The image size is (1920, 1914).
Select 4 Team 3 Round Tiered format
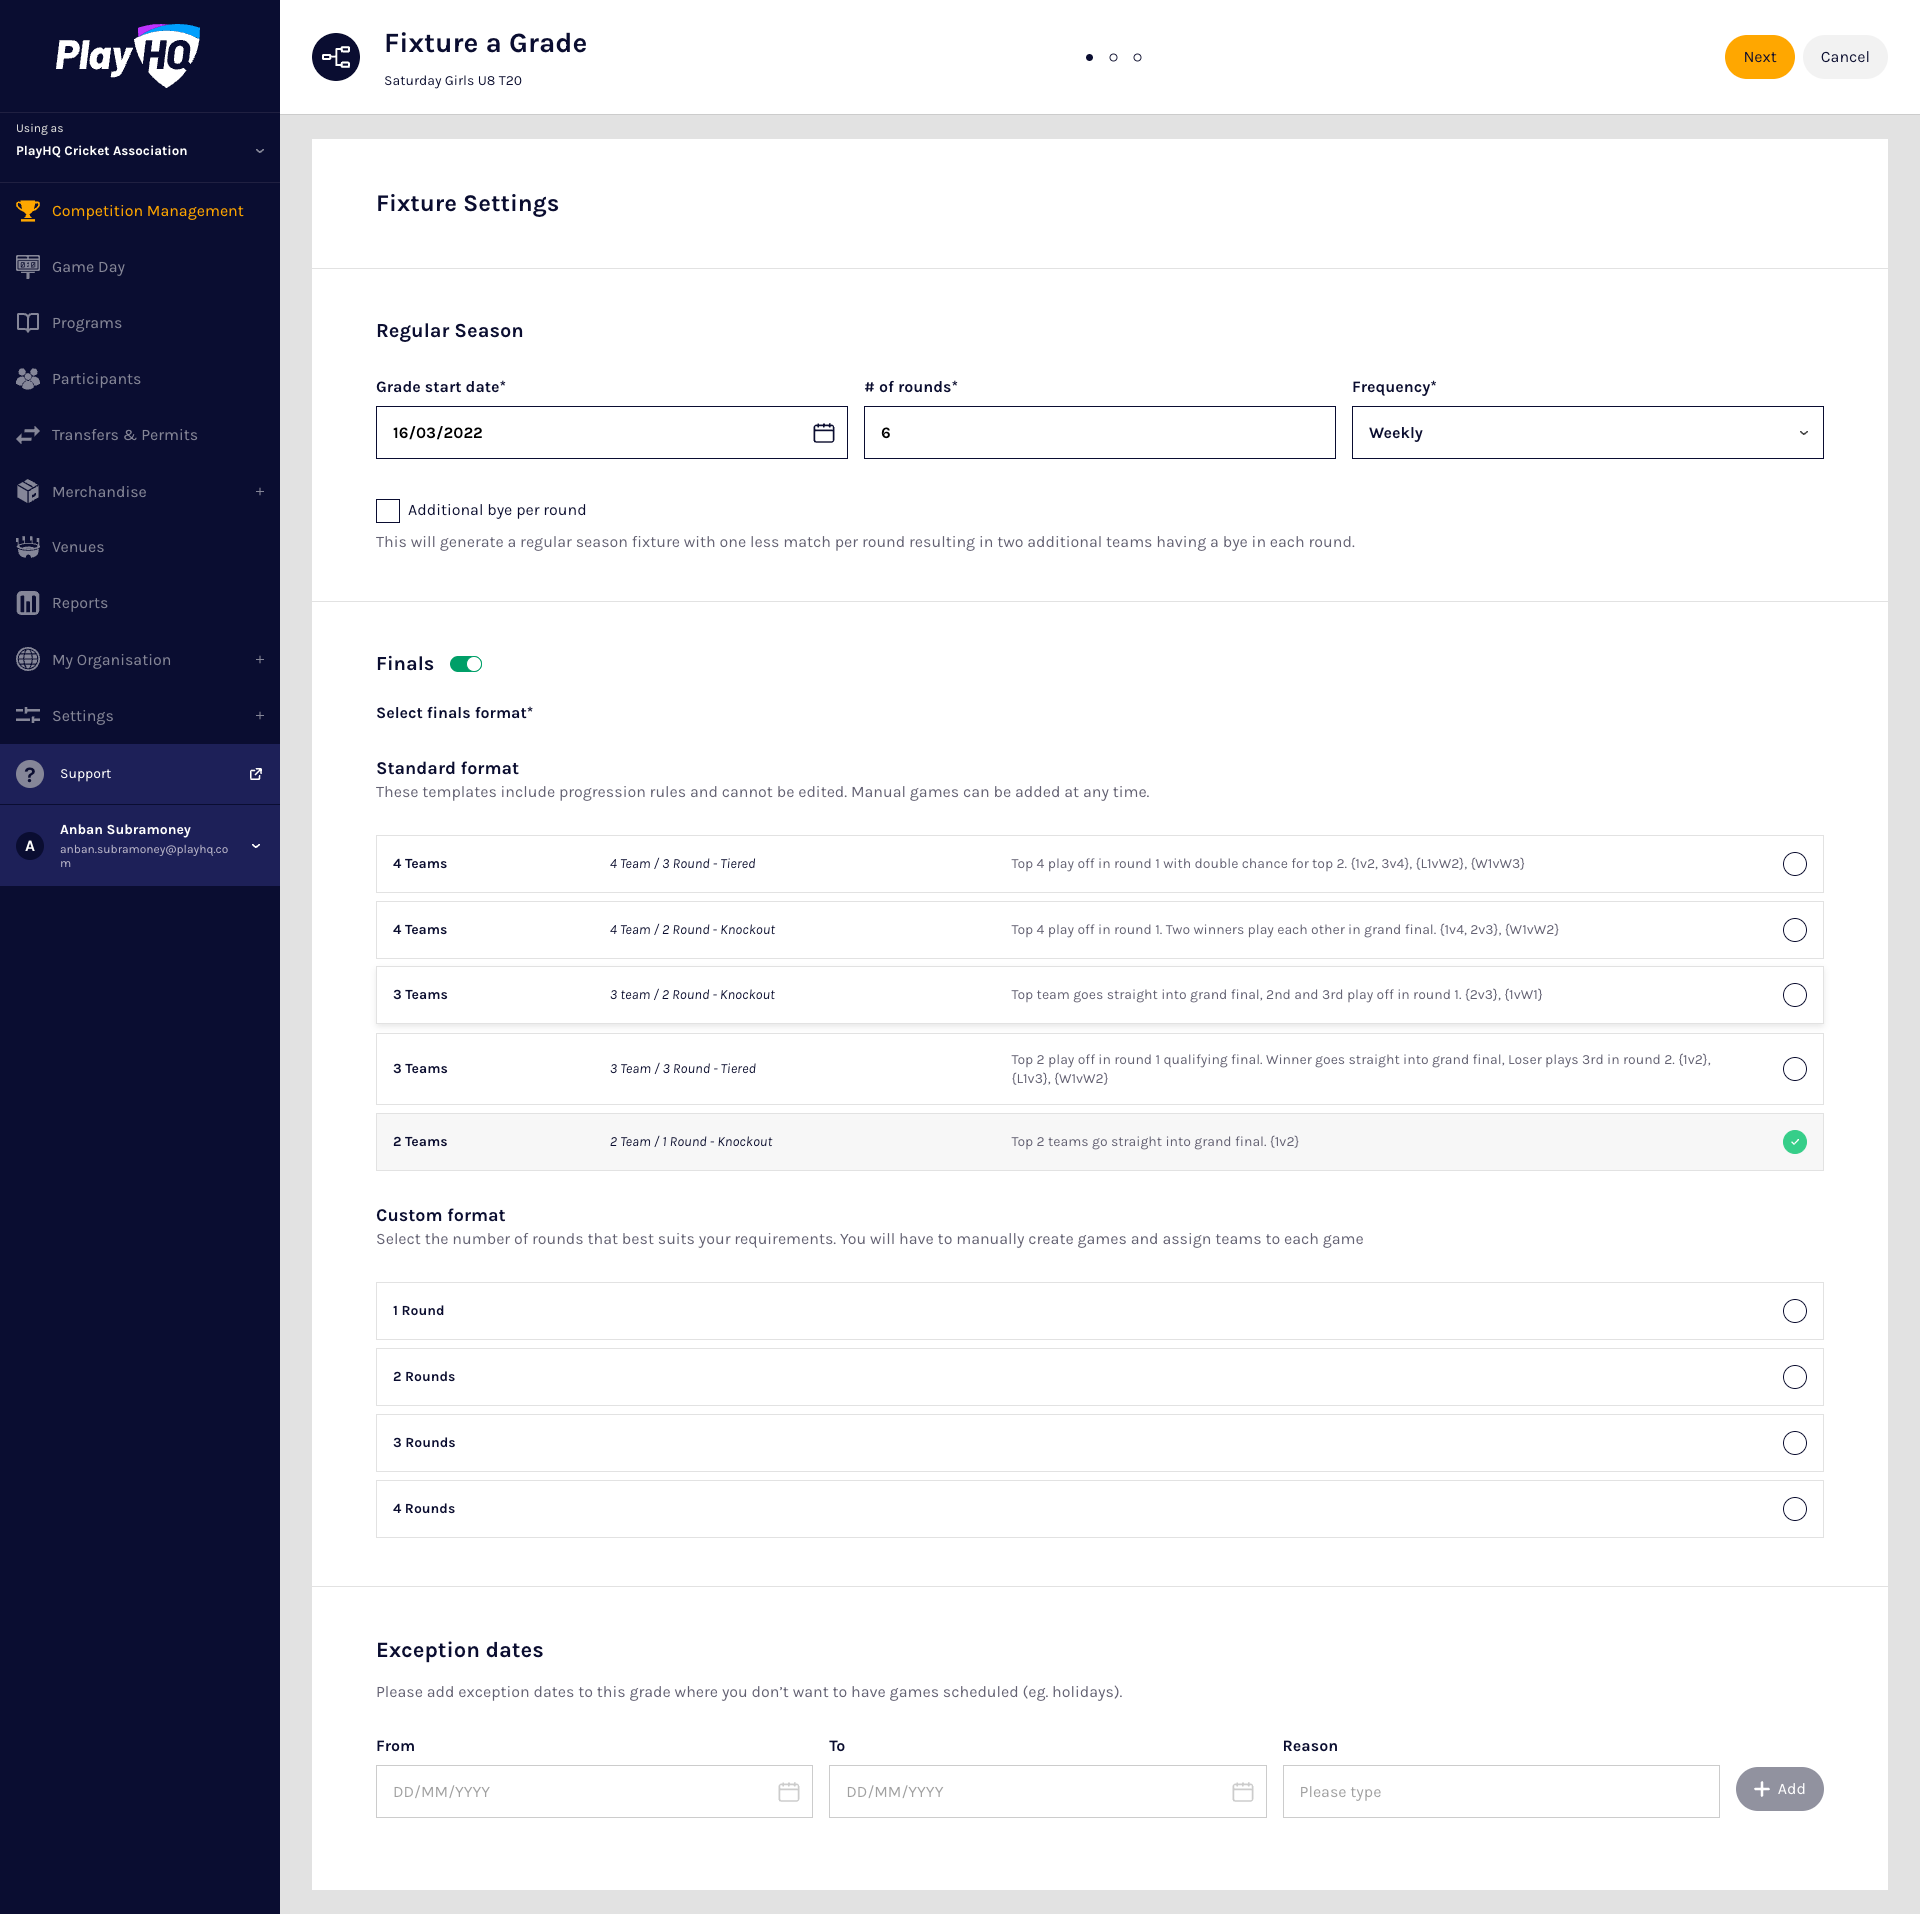click(1794, 864)
